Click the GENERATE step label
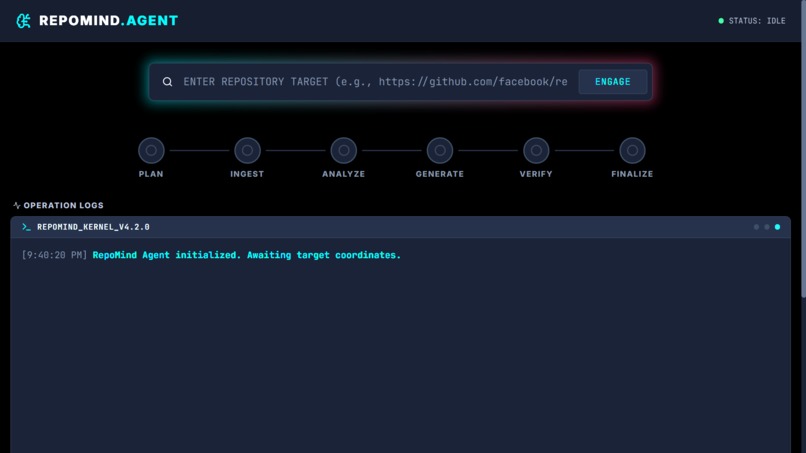Image resolution: width=806 pixels, height=453 pixels. (440, 174)
